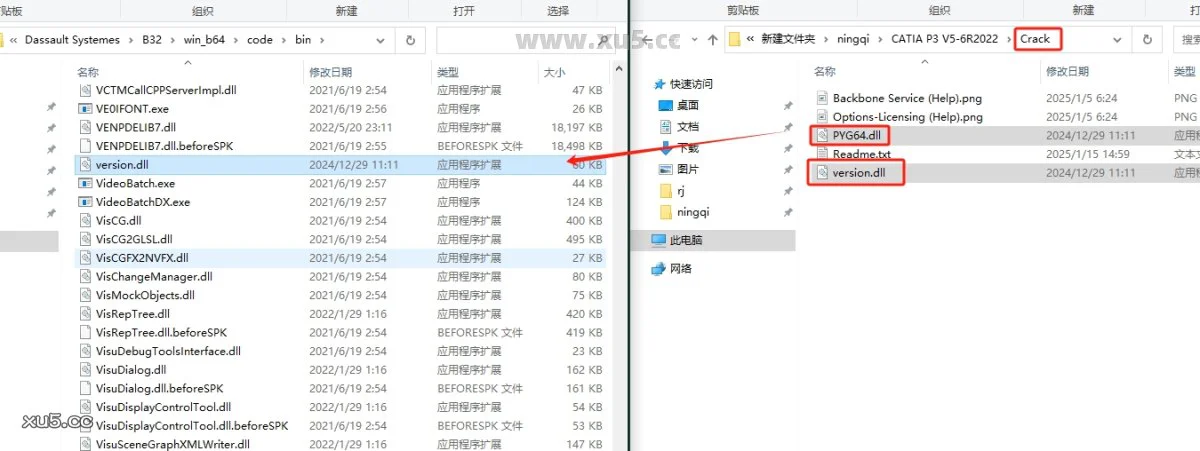
Task: Expand the chevron after 'bin' in the breadcrumb
Action: (x=323, y=40)
